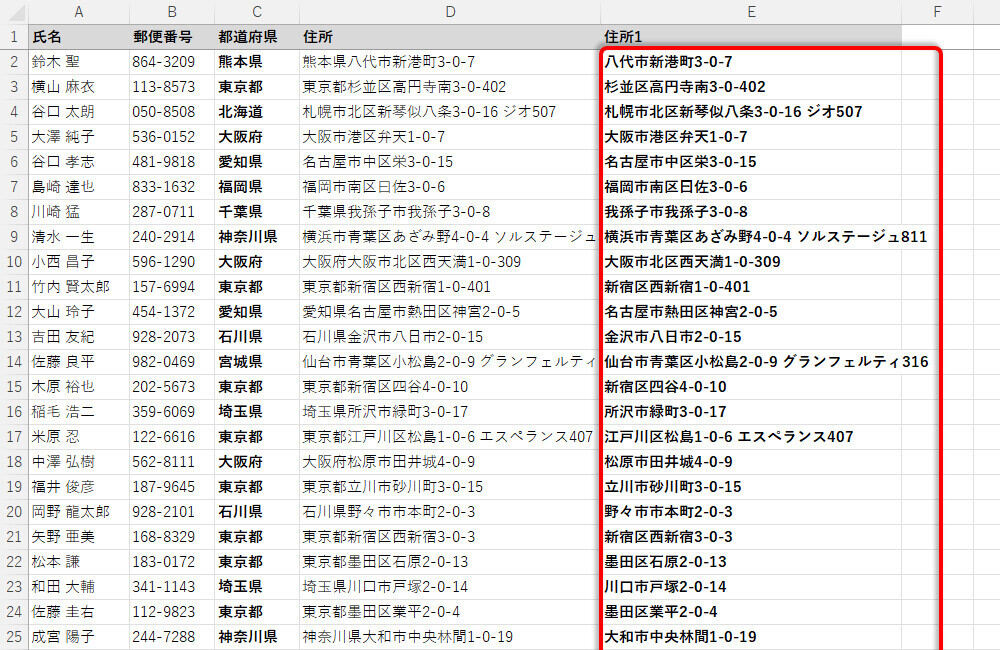
Task: Select column B header
Action: [171, 11]
